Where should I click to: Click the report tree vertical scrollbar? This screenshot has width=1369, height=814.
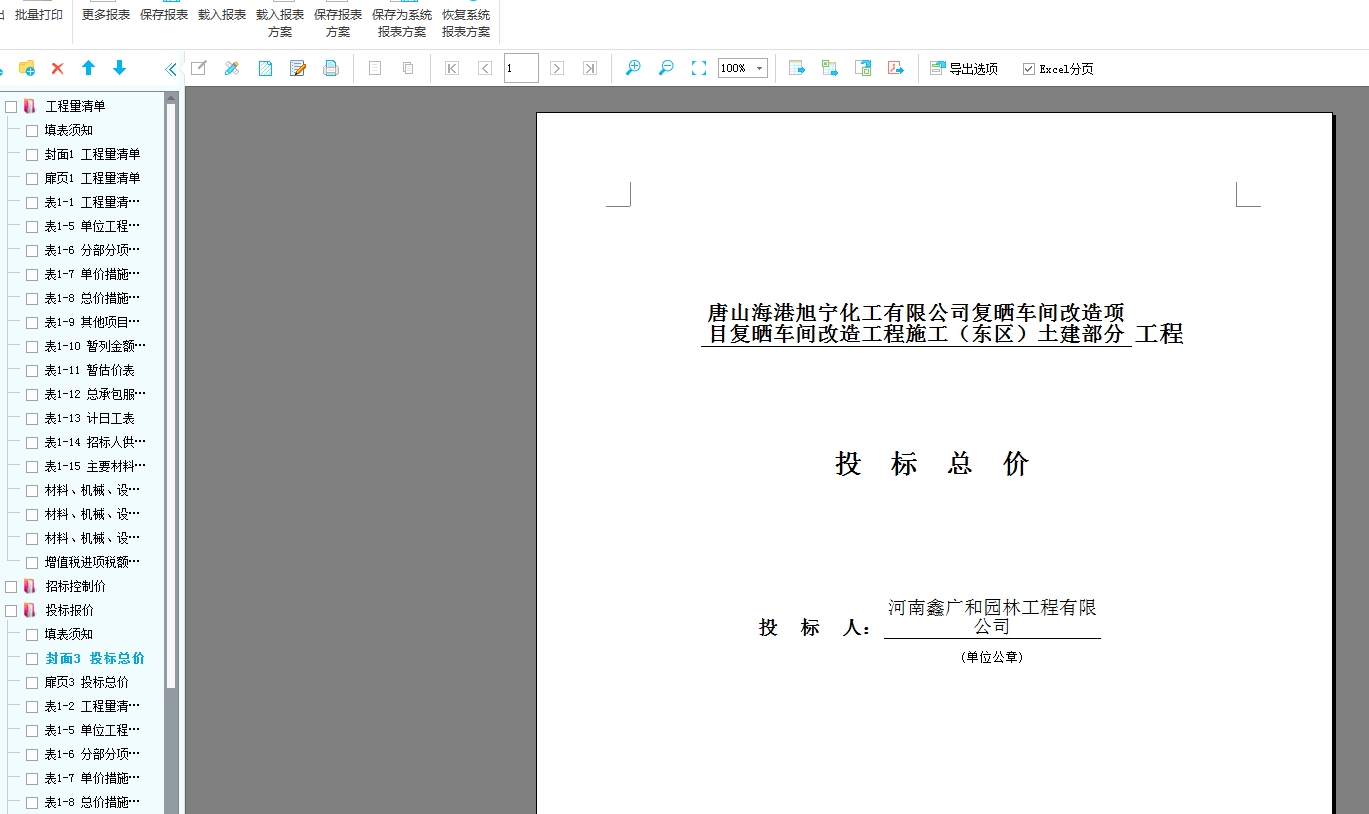point(171,395)
